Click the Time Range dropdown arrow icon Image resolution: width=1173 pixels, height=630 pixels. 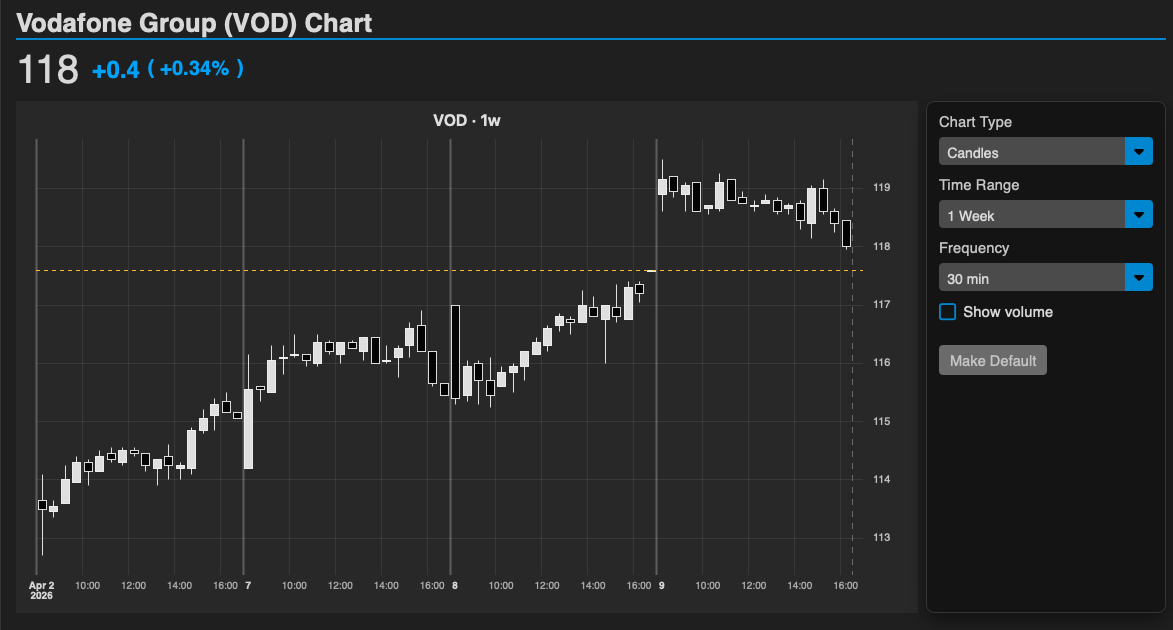point(1139,214)
